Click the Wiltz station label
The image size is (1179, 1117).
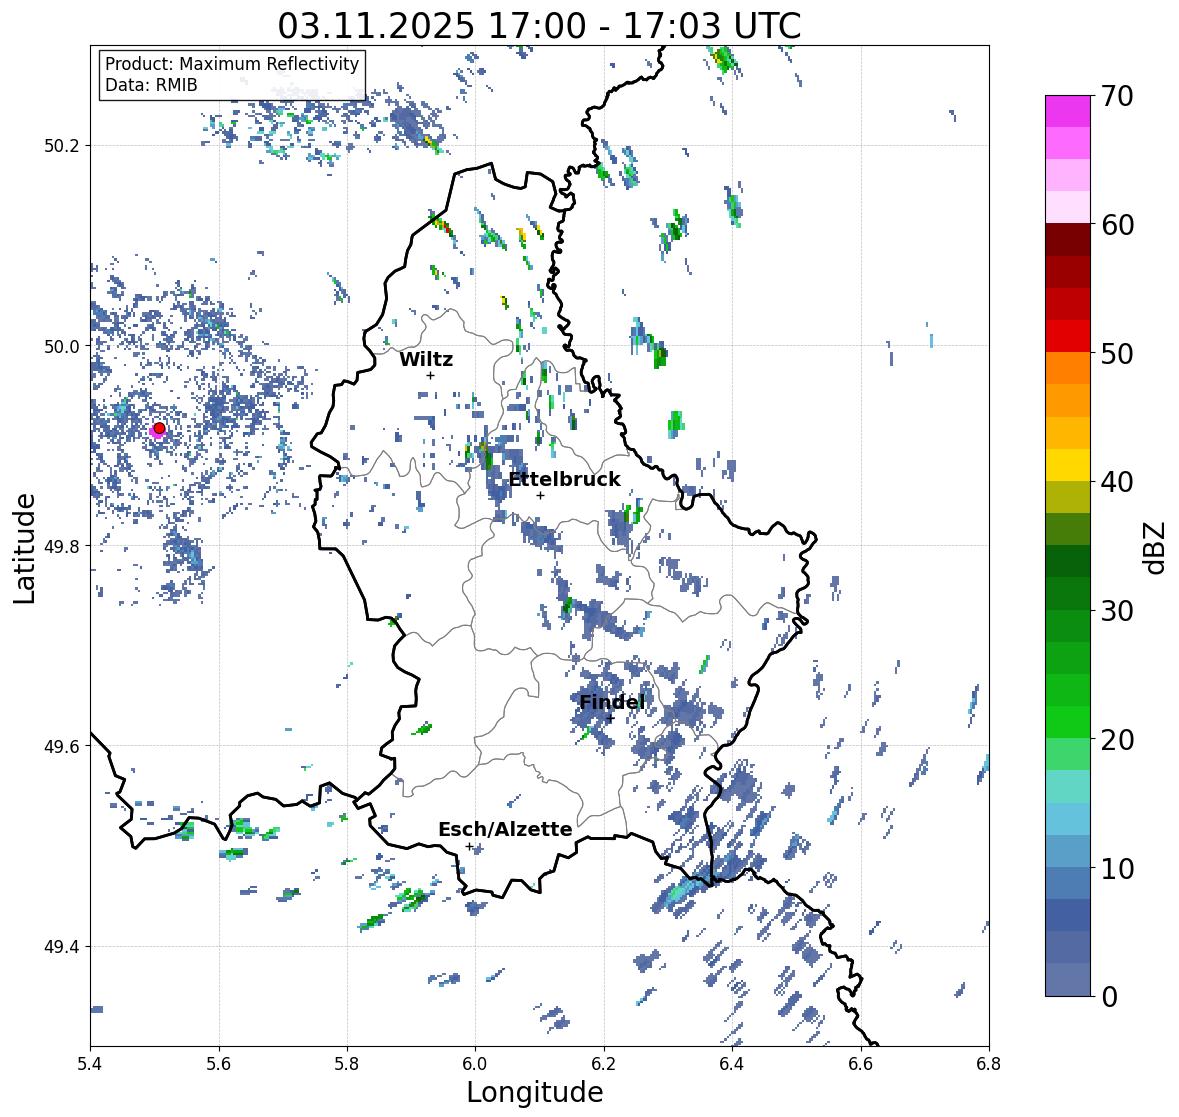click(x=426, y=359)
